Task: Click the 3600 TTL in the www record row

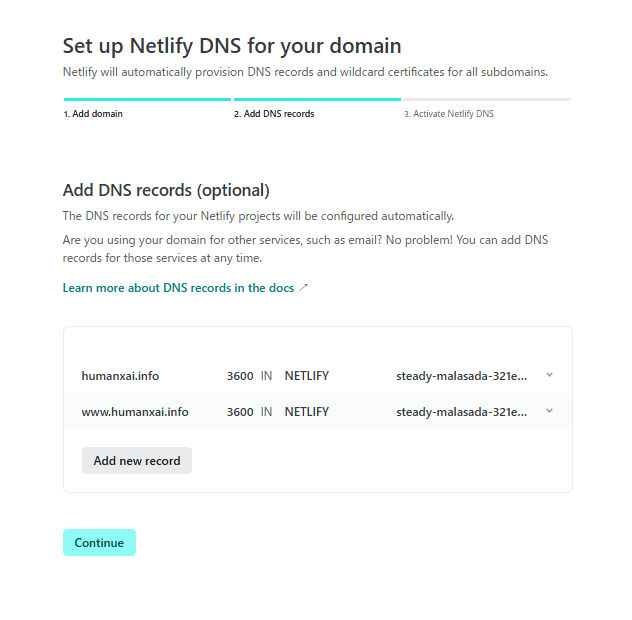Action: 240,411
